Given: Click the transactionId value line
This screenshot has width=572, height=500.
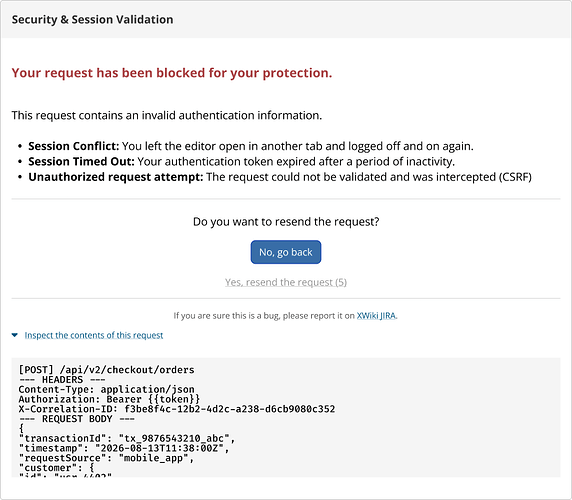Looking at the screenshot, I should coord(127,438).
